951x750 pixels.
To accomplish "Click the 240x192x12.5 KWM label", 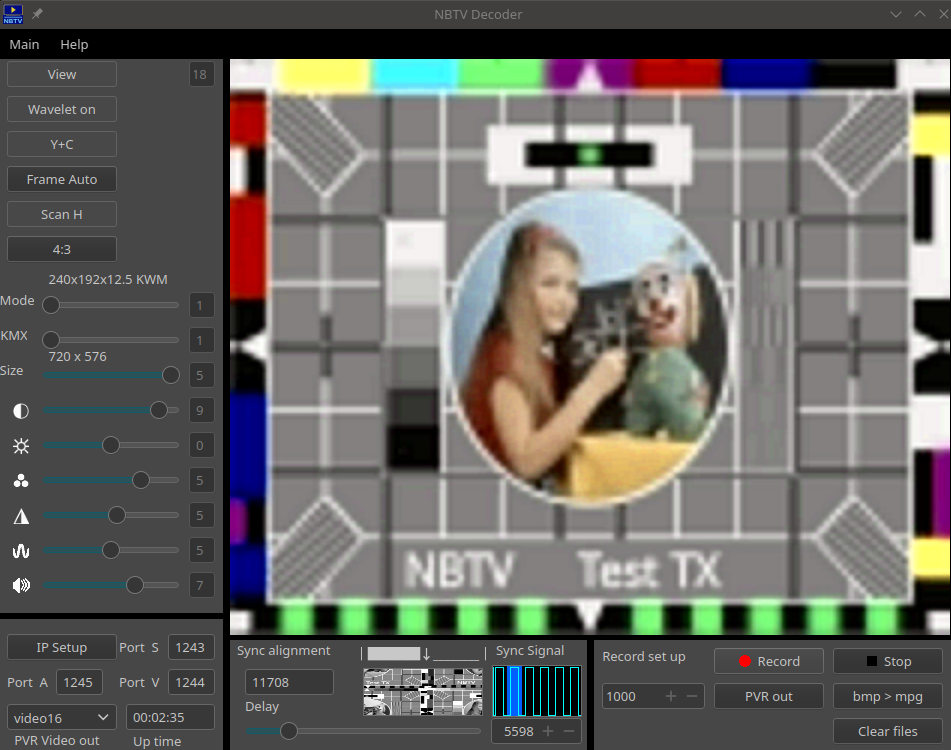I will [x=108, y=280].
